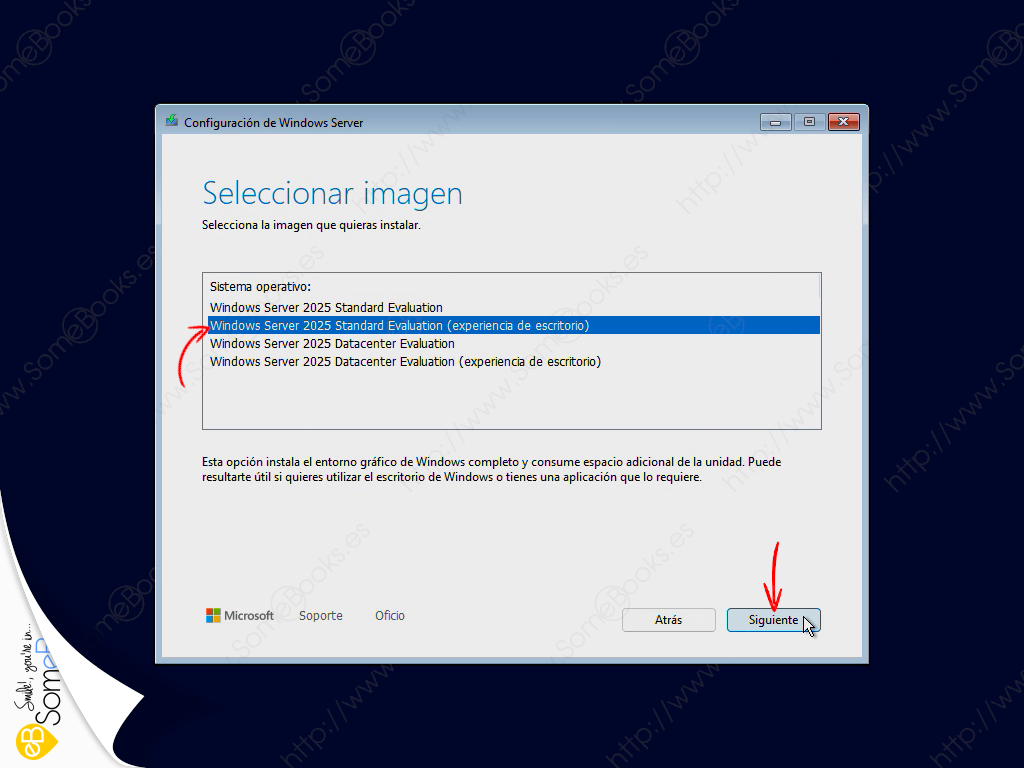Click the description text about entorno gráfico
The width and height of the screenshot is (1024, 768).
491,470
